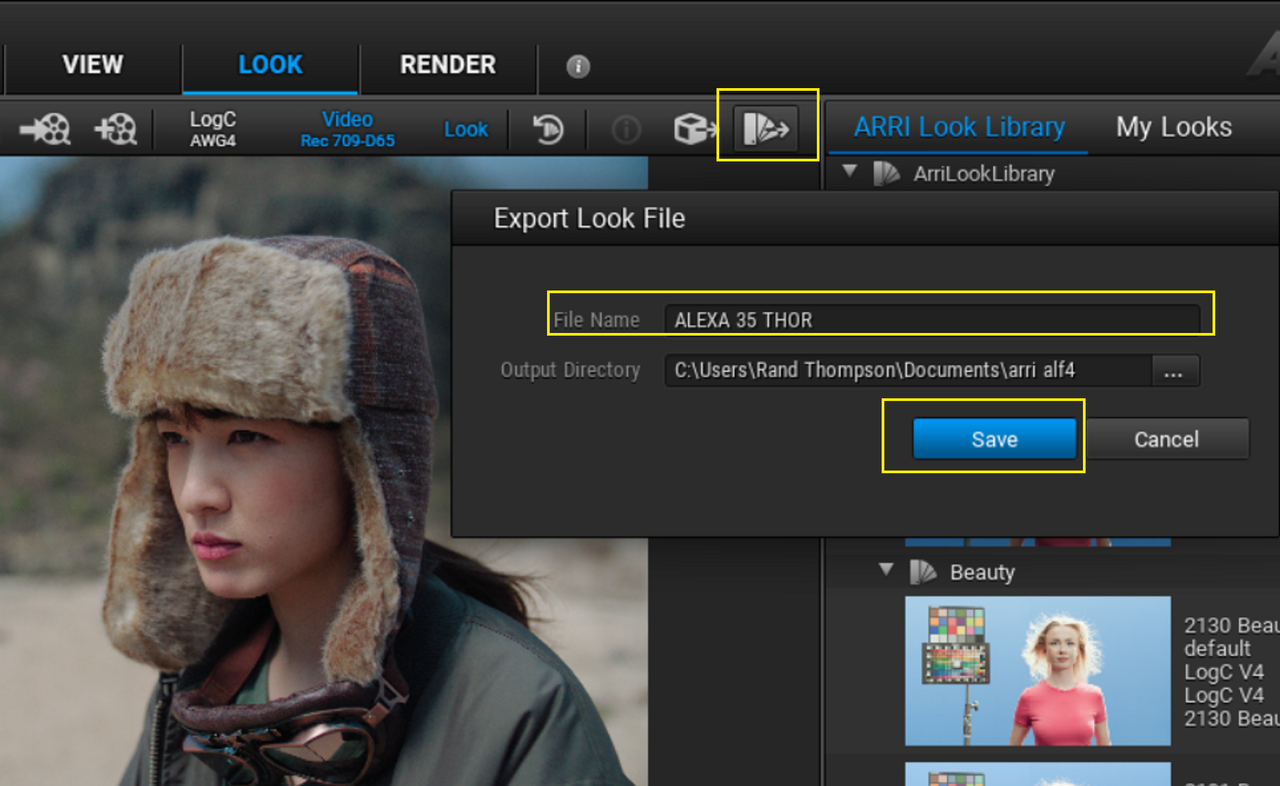Click the import clip icon in the toolbar
This screenshot has height=786, width=1280.
tap(45, 129)
